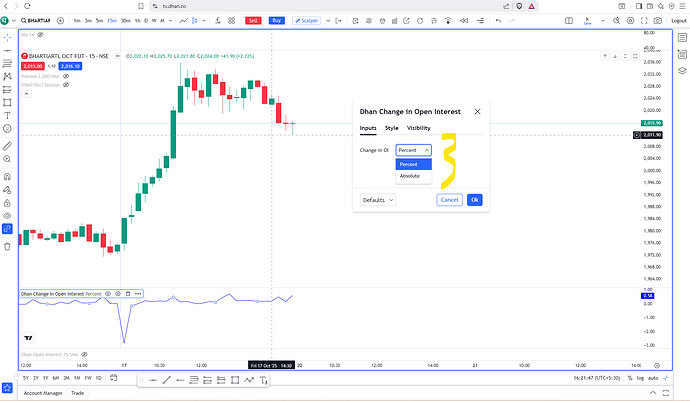The image size is (690, 401).
Task: Select the crosshair cursor tool
Action: (x=7, y=37)
